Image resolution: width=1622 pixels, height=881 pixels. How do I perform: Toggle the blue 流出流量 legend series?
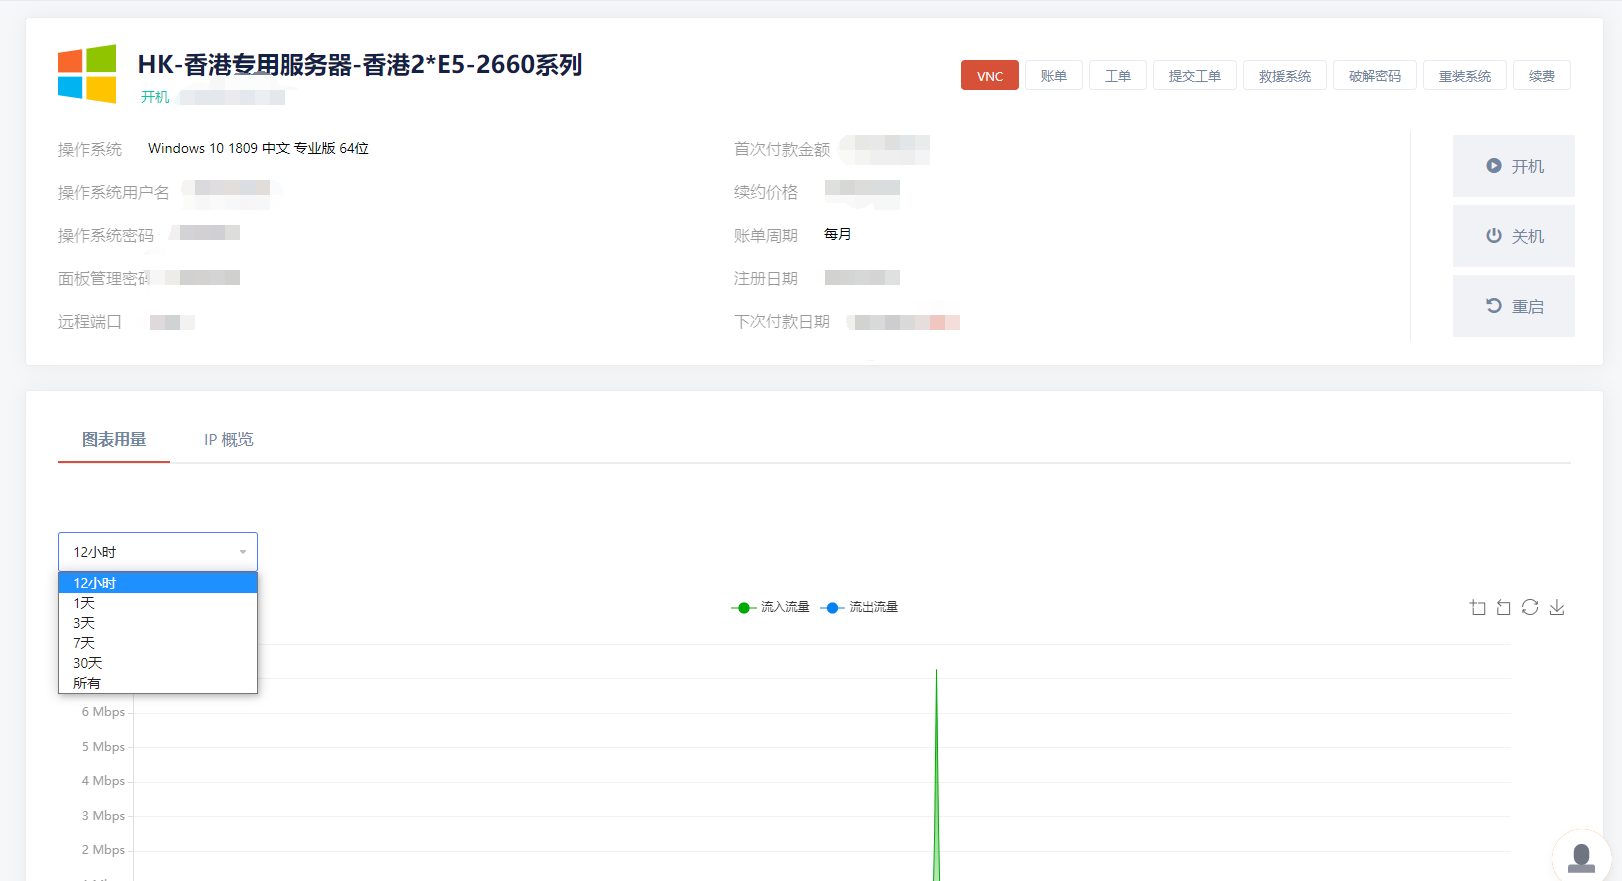click(860, 607)
